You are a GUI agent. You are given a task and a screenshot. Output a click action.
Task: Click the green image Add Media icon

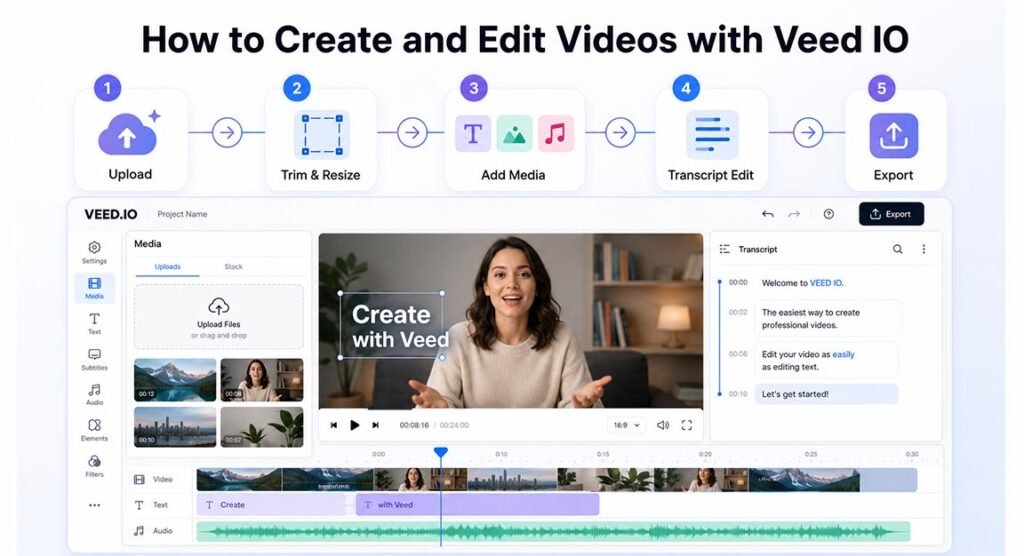pos(514,134)
